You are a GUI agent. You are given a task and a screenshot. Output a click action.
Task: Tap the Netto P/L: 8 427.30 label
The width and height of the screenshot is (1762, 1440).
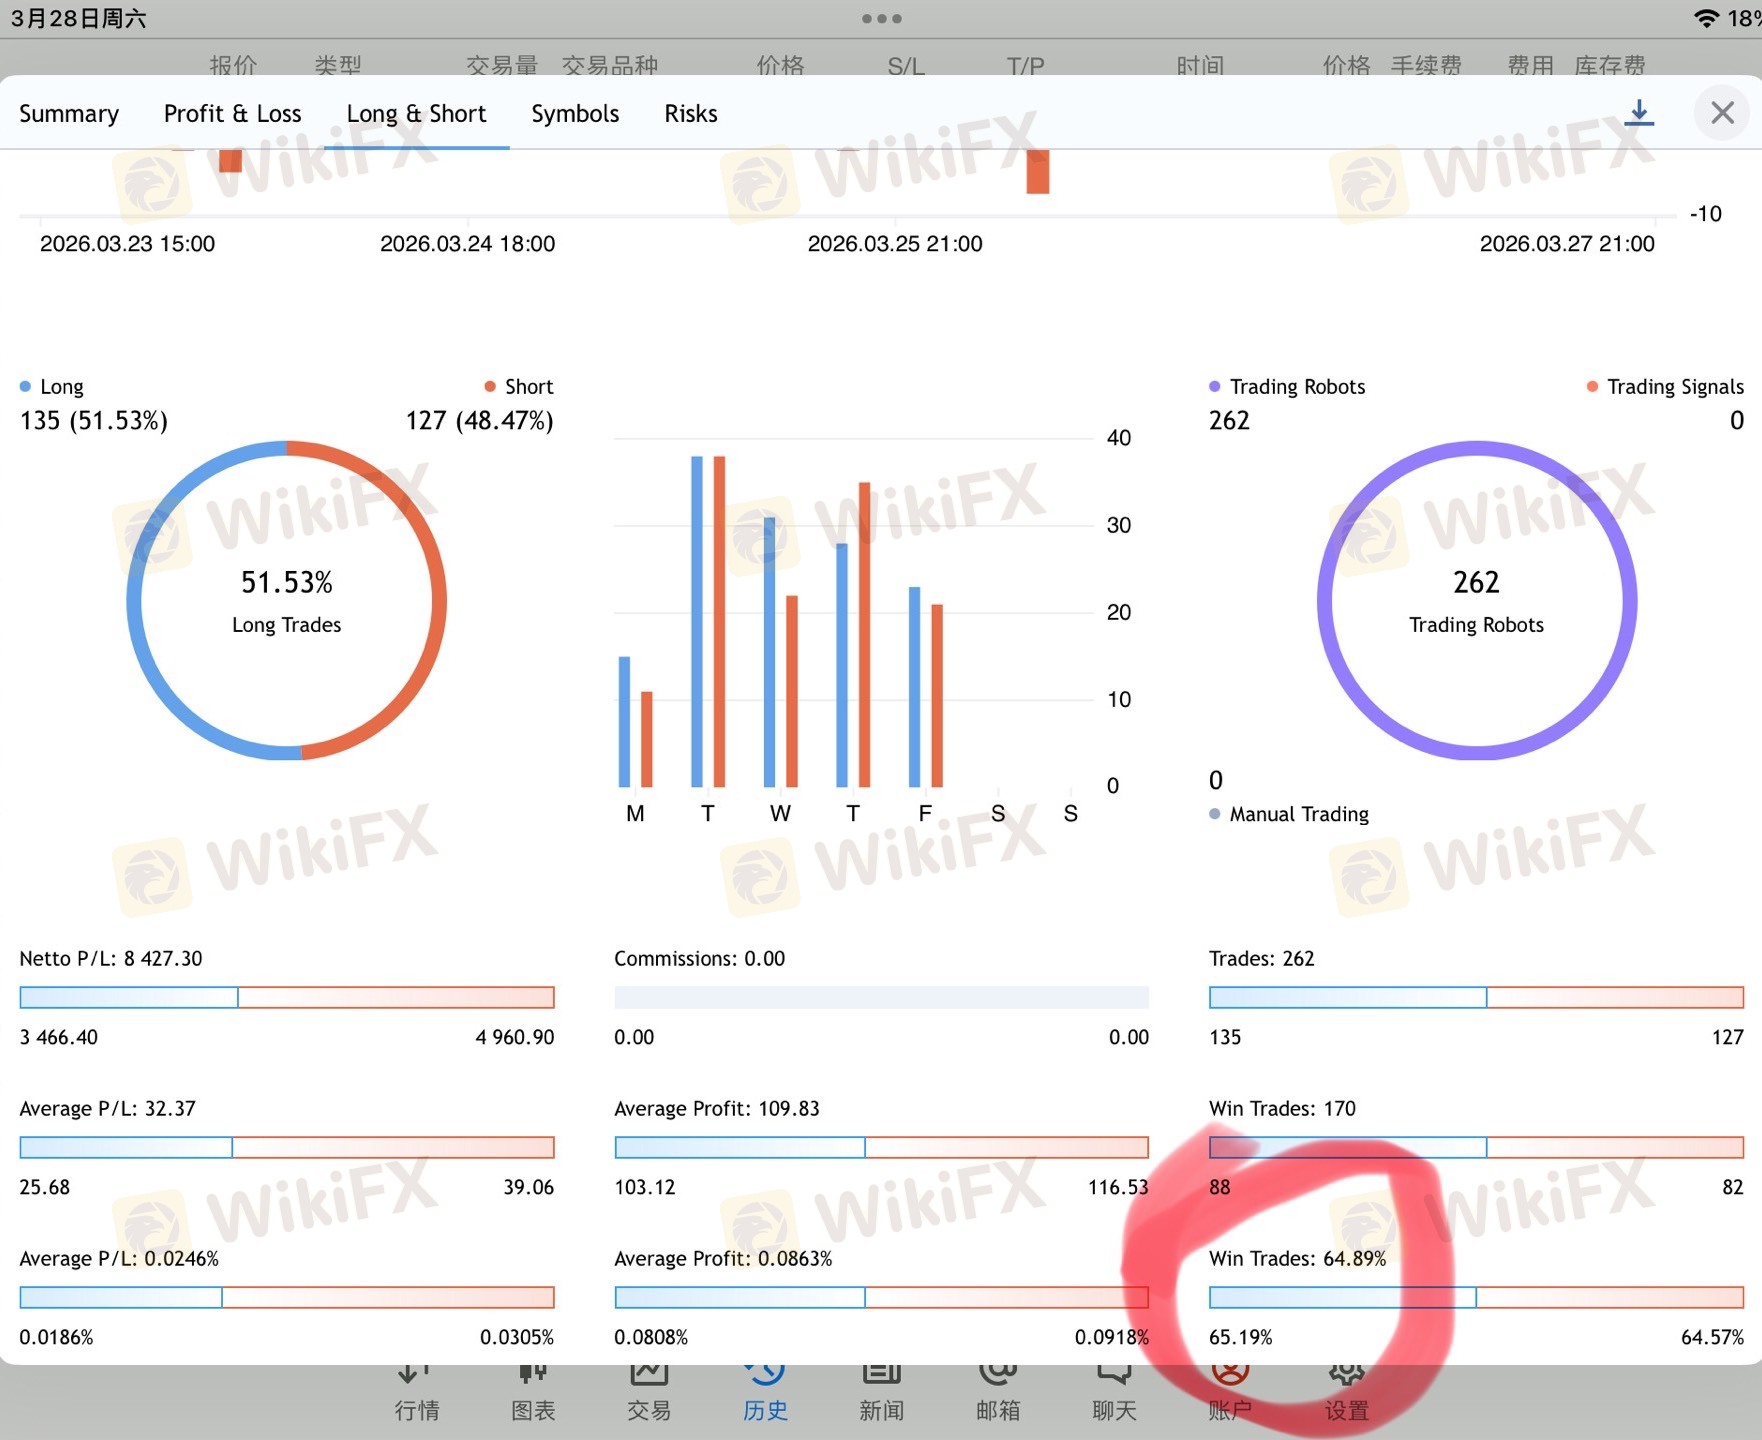[x=111, y=958]
